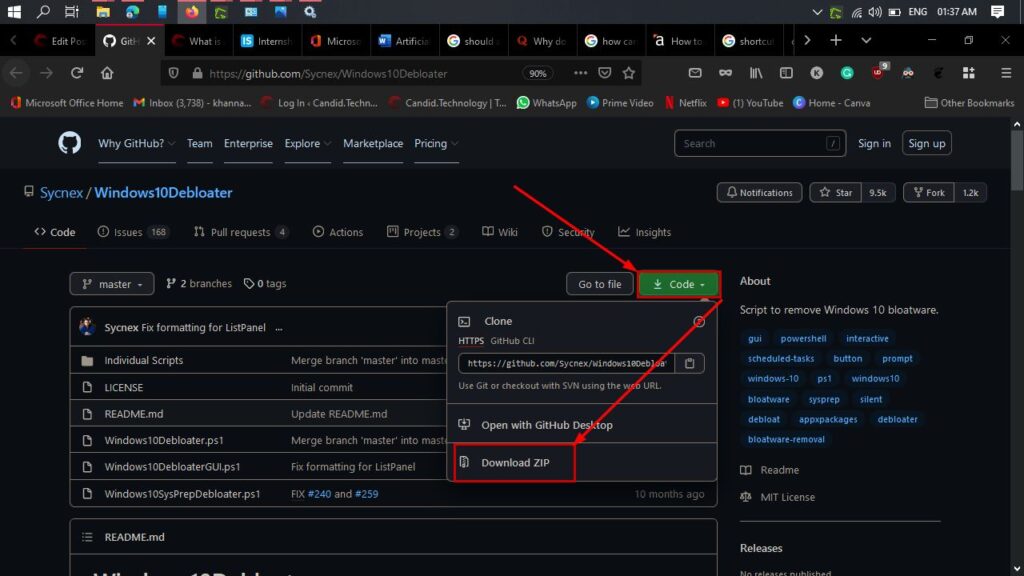Go to Firefox home icon
This screenshot has height=576, width=1024.
pos(107,73)
